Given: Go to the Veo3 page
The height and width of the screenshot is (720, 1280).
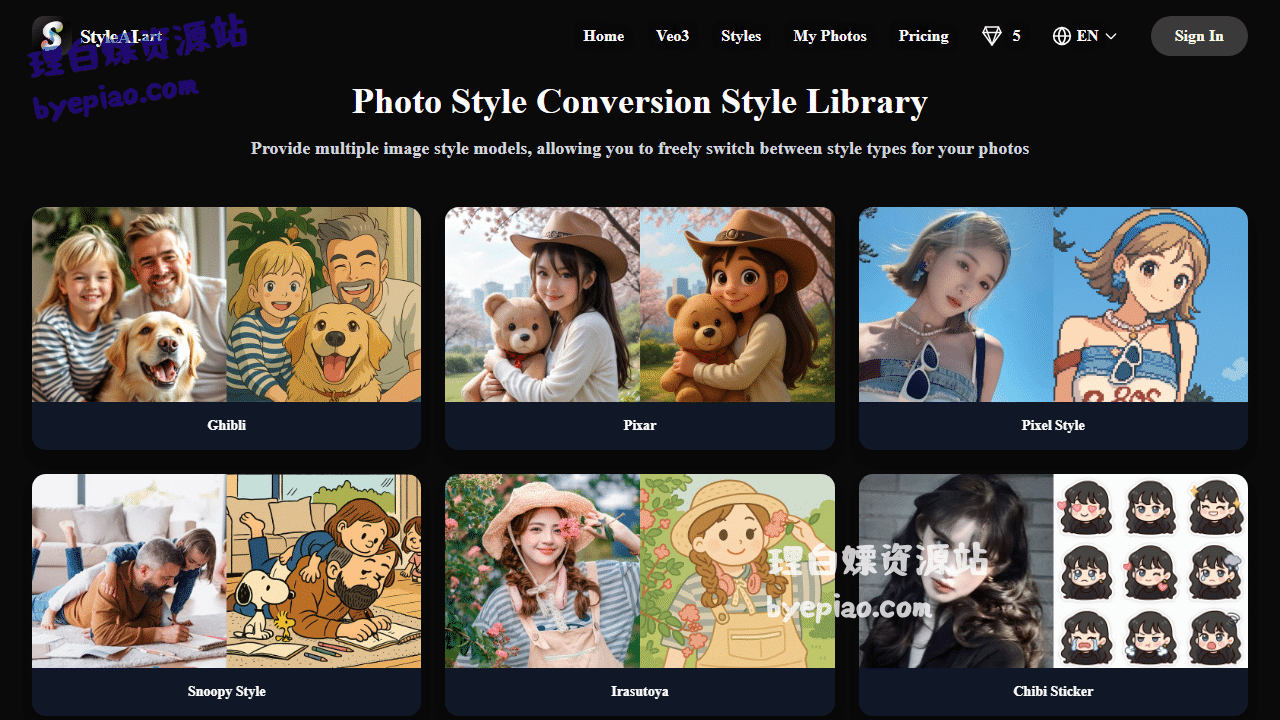Looking at the screenshot, I should coord(672,36).
